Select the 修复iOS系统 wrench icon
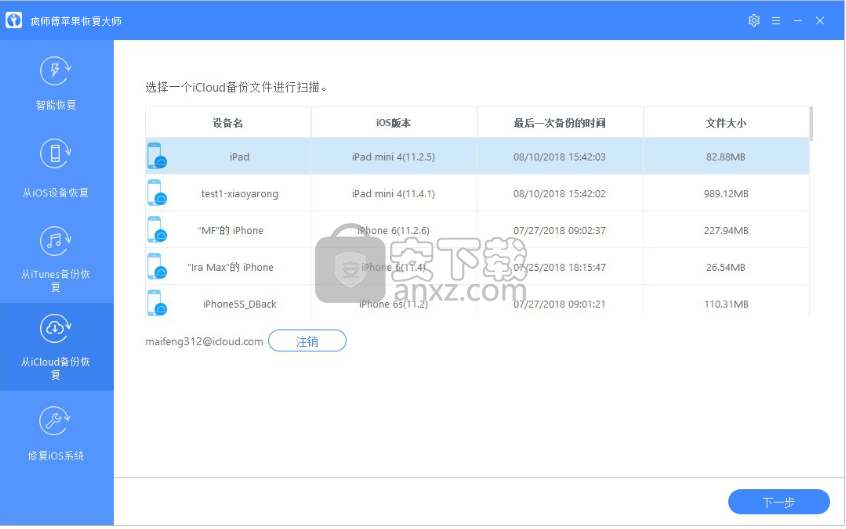The width and height of the screenshot is (846, 529). pyautogui.click(x=56, y=421)
